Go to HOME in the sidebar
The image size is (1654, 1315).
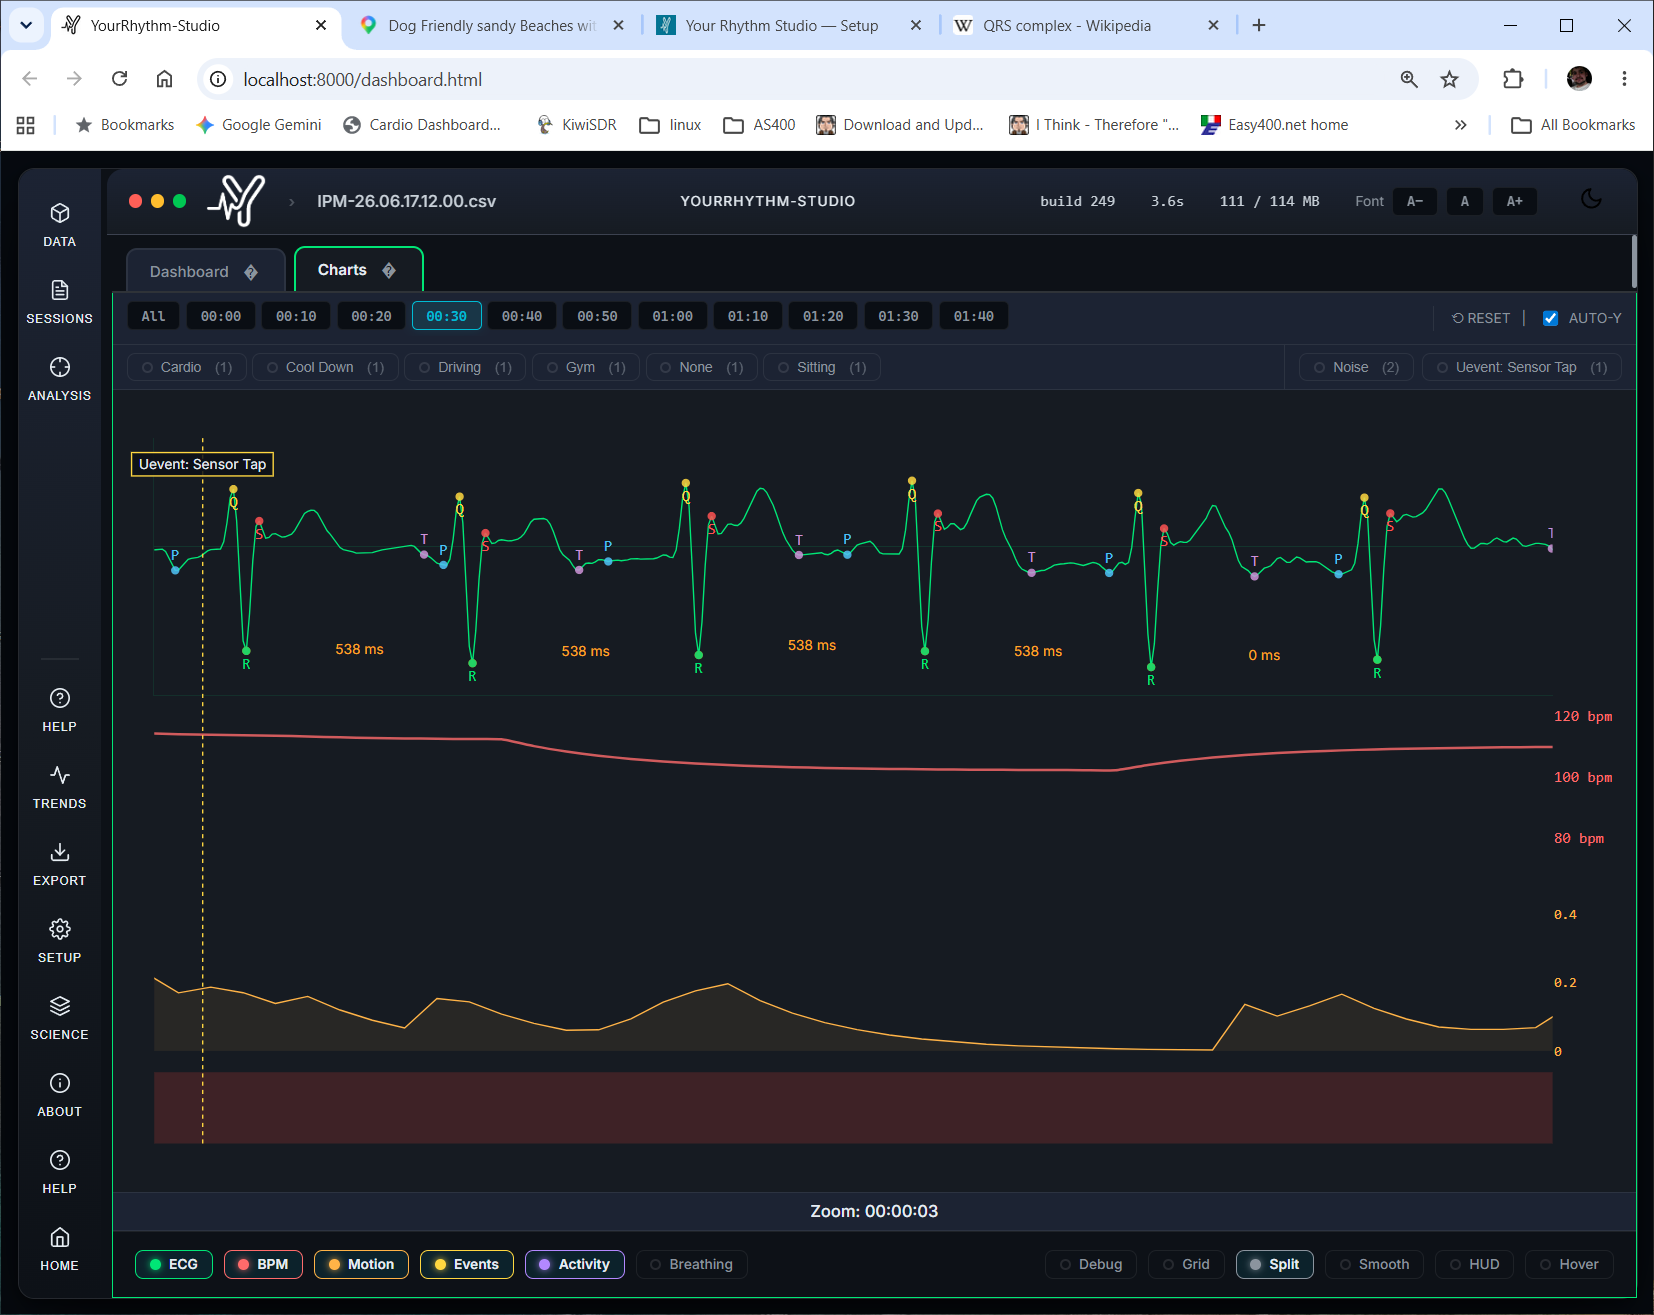(x=59, y=1249)
